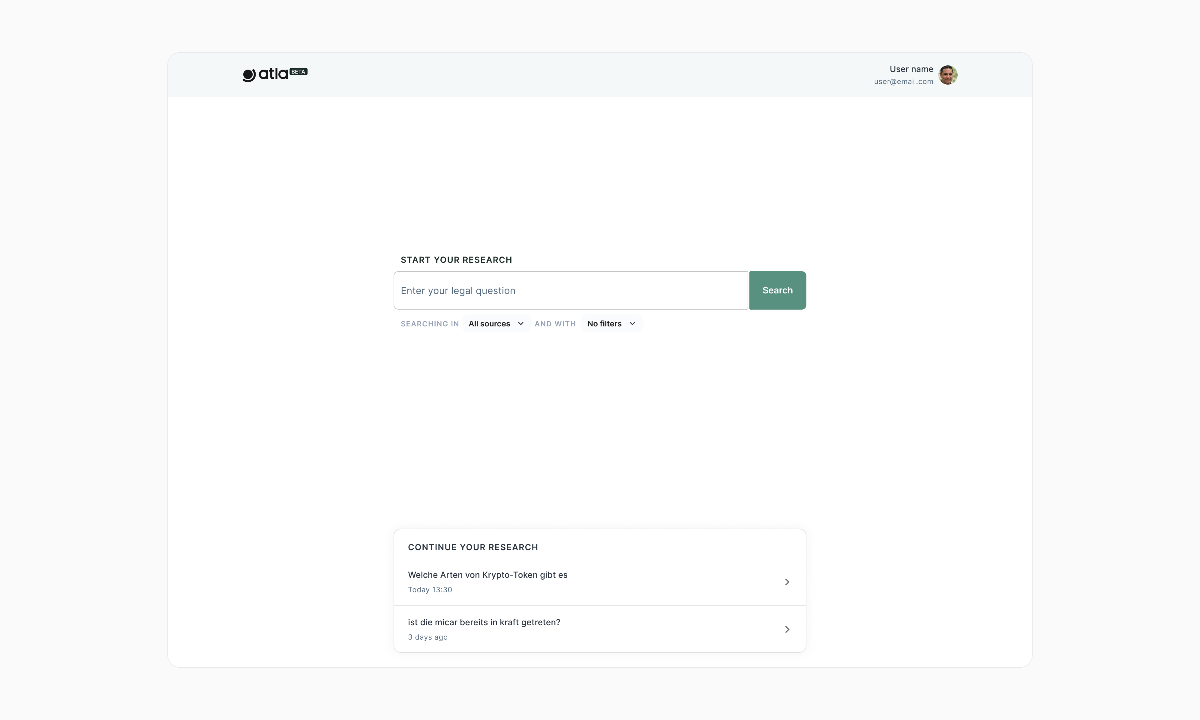
Task: Click the 'Continue your research' heading
Action: 473,547
